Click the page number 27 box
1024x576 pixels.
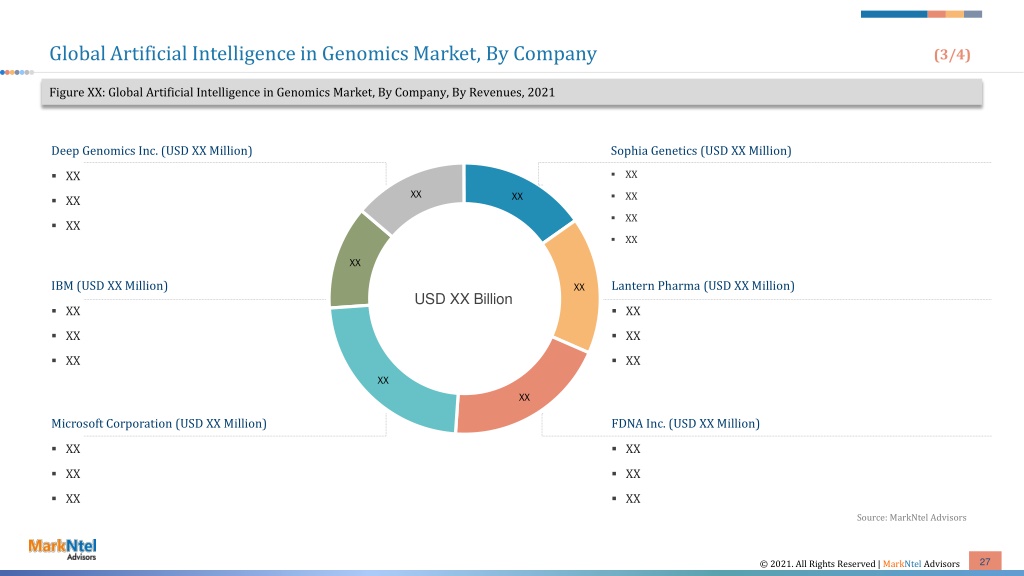(x=985, y=562)
